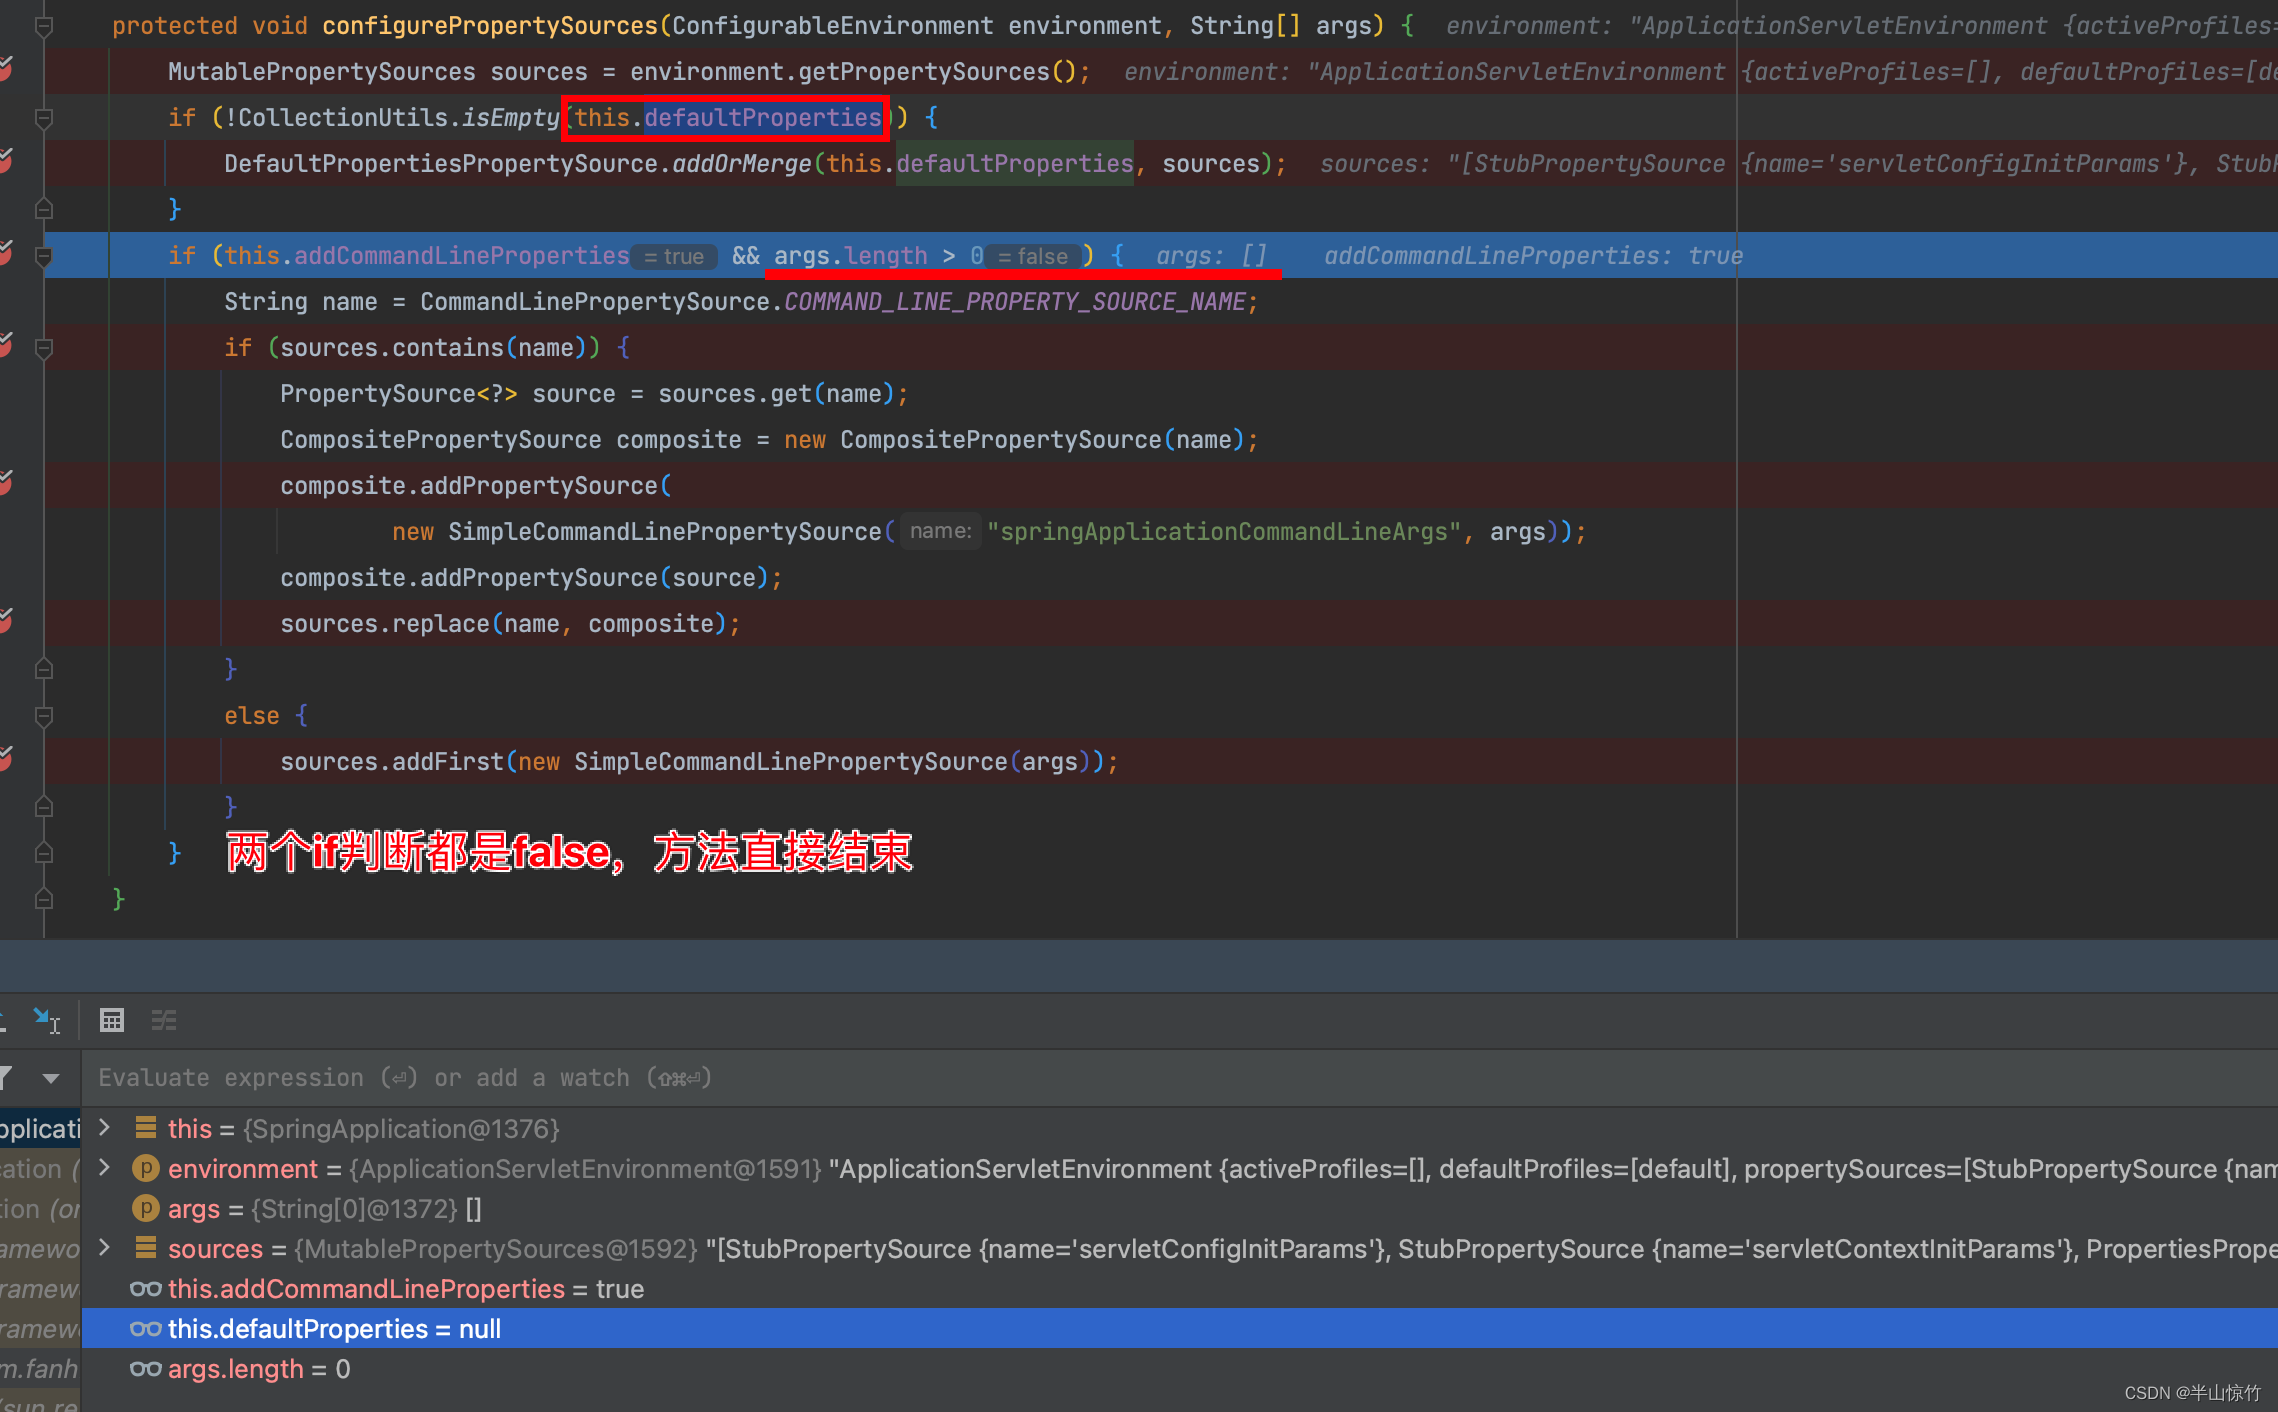Toggle breakpoint on sources.replace line
Viewport: 2278px width, 1412px height.
5,622
